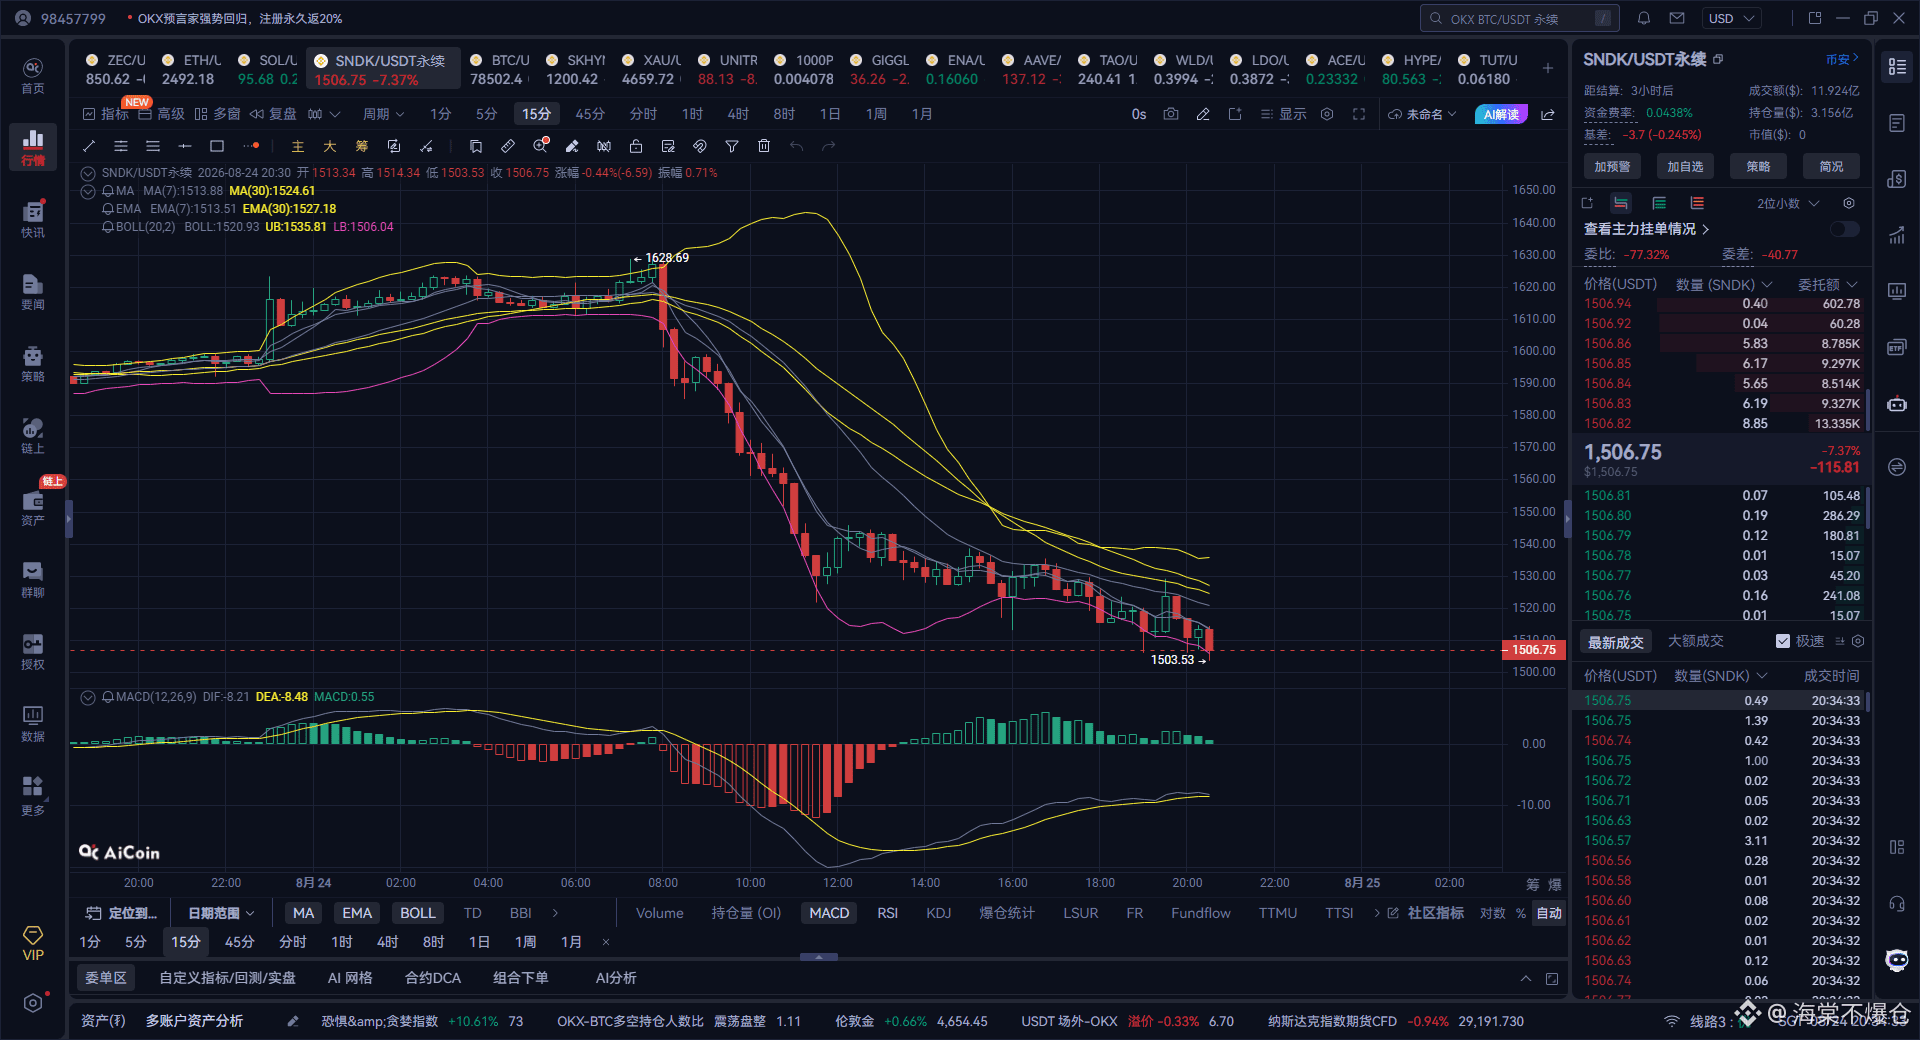Open 2位小数 decimal precision dropdown

[x=1788, y=203]
